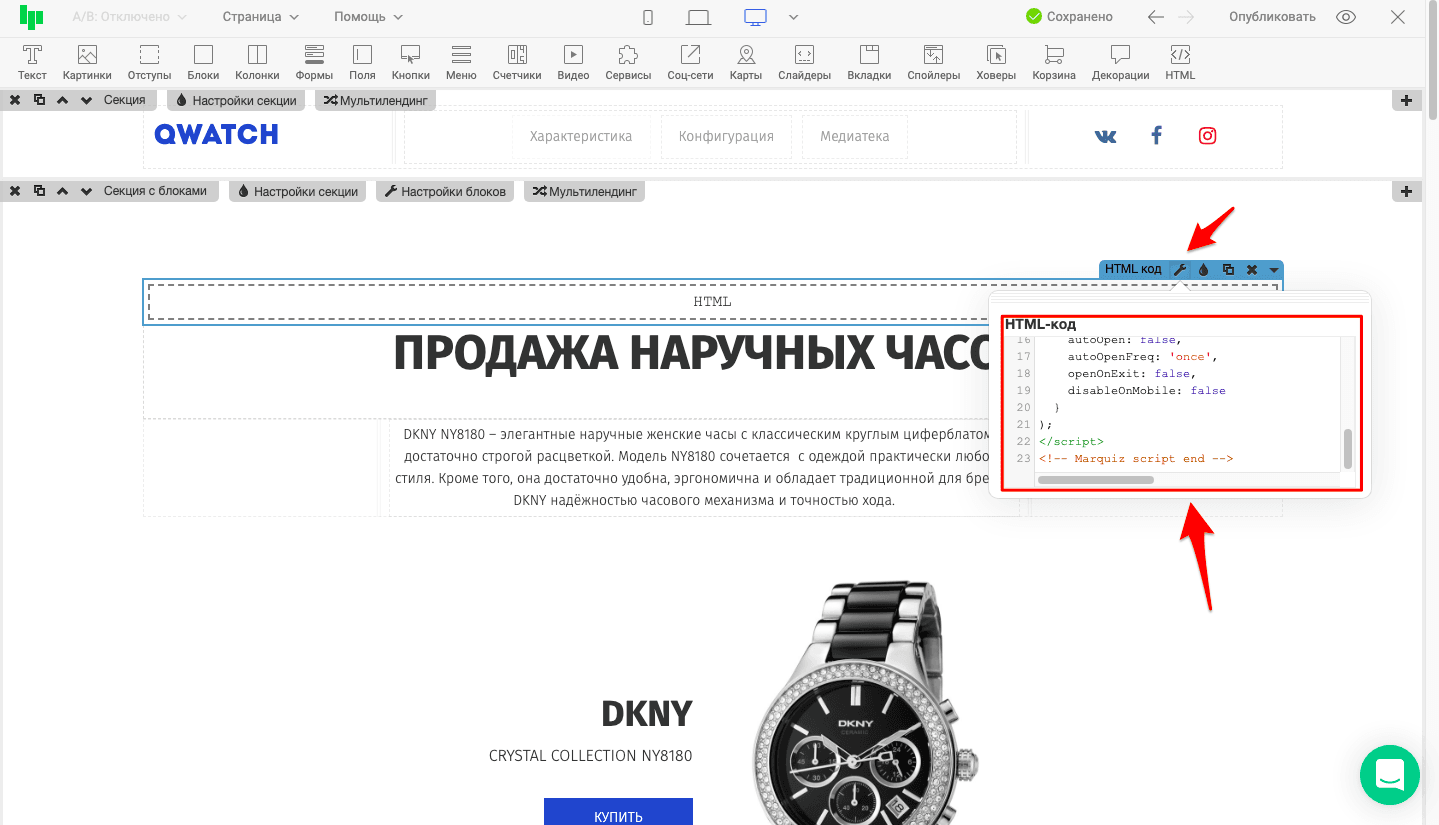
Task: Click the code editor horizontal scrollbar
Action: tap(1096, 480)
